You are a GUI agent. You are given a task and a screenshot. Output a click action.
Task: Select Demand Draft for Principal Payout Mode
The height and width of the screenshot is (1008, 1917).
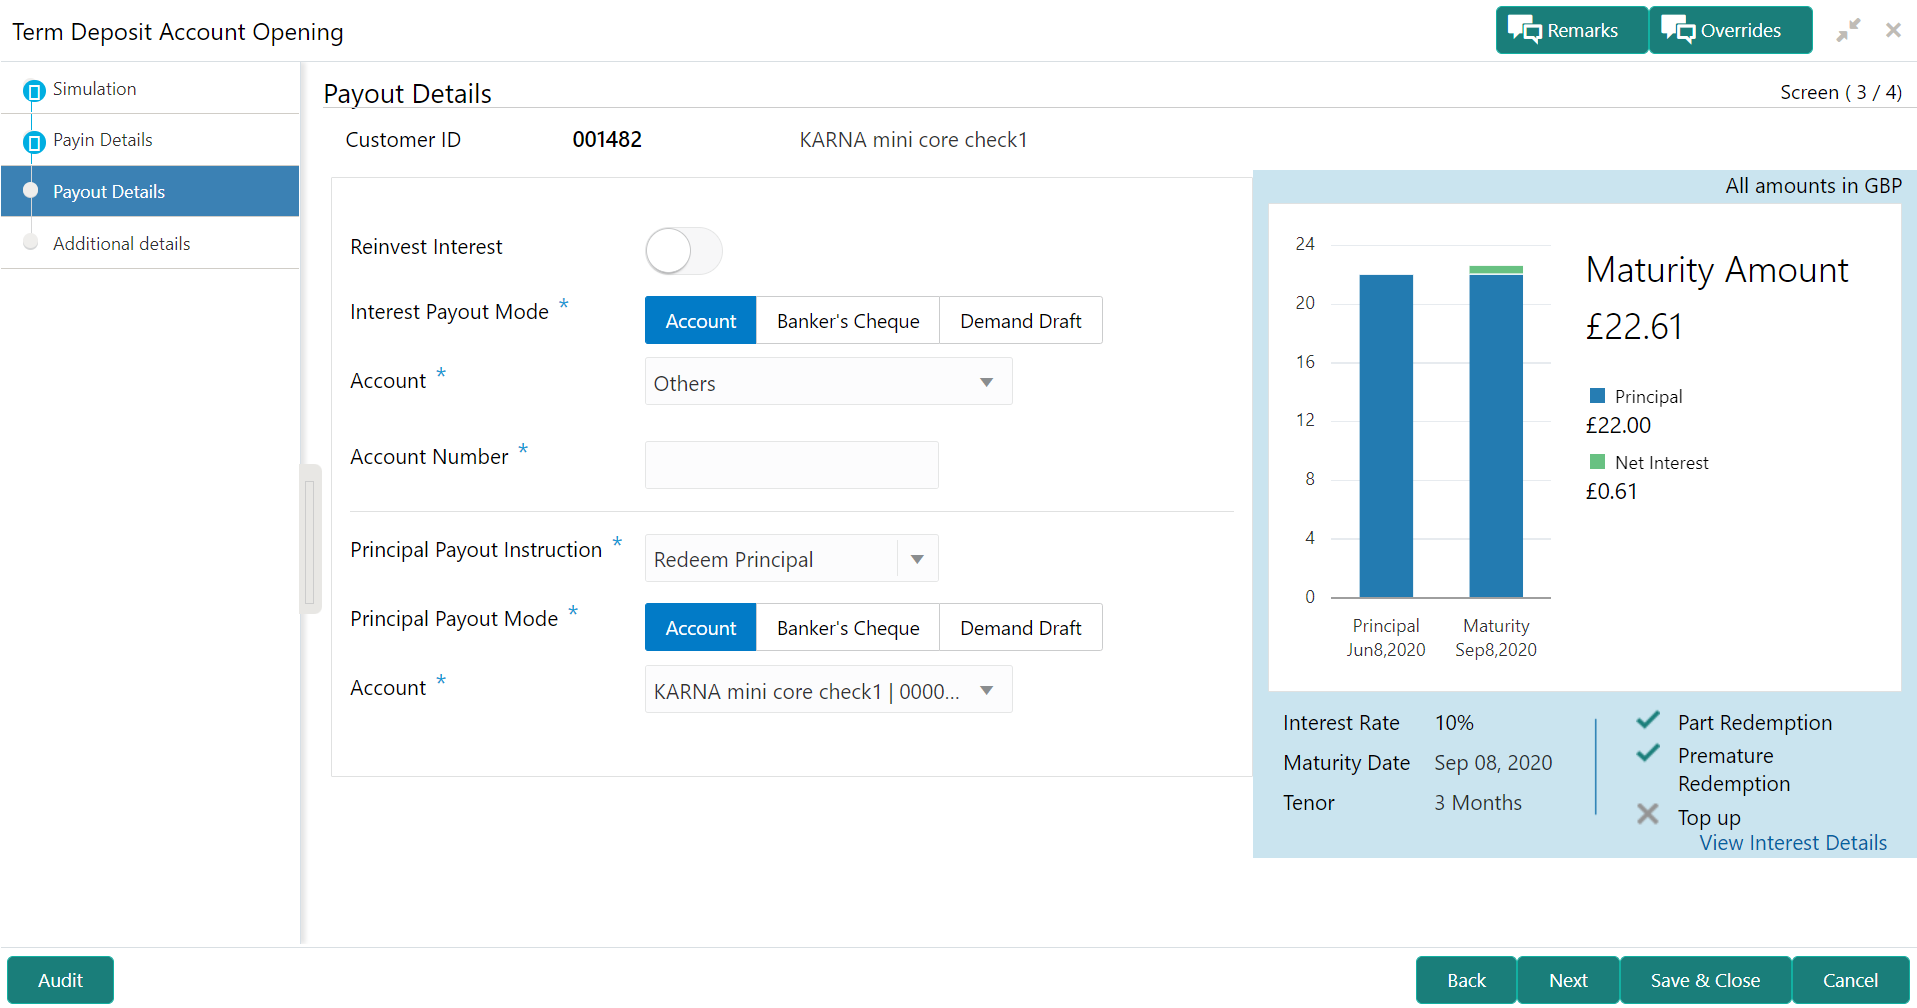(x=1021, y=628)
